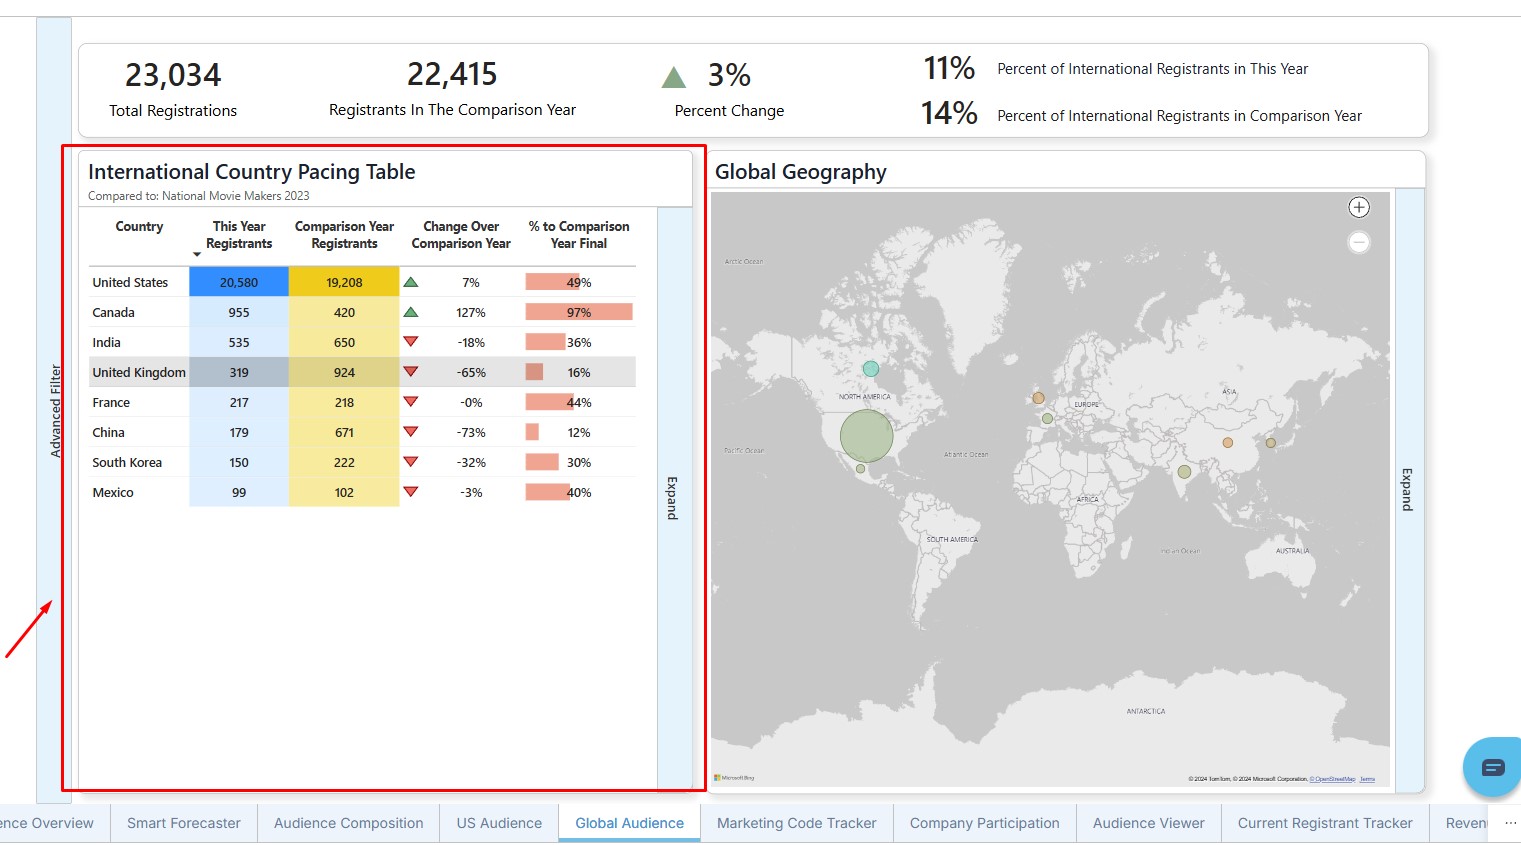The image size is (1521, 845).
Task: Click the Canada bubble on the map
Action: (x=871, y=369)
